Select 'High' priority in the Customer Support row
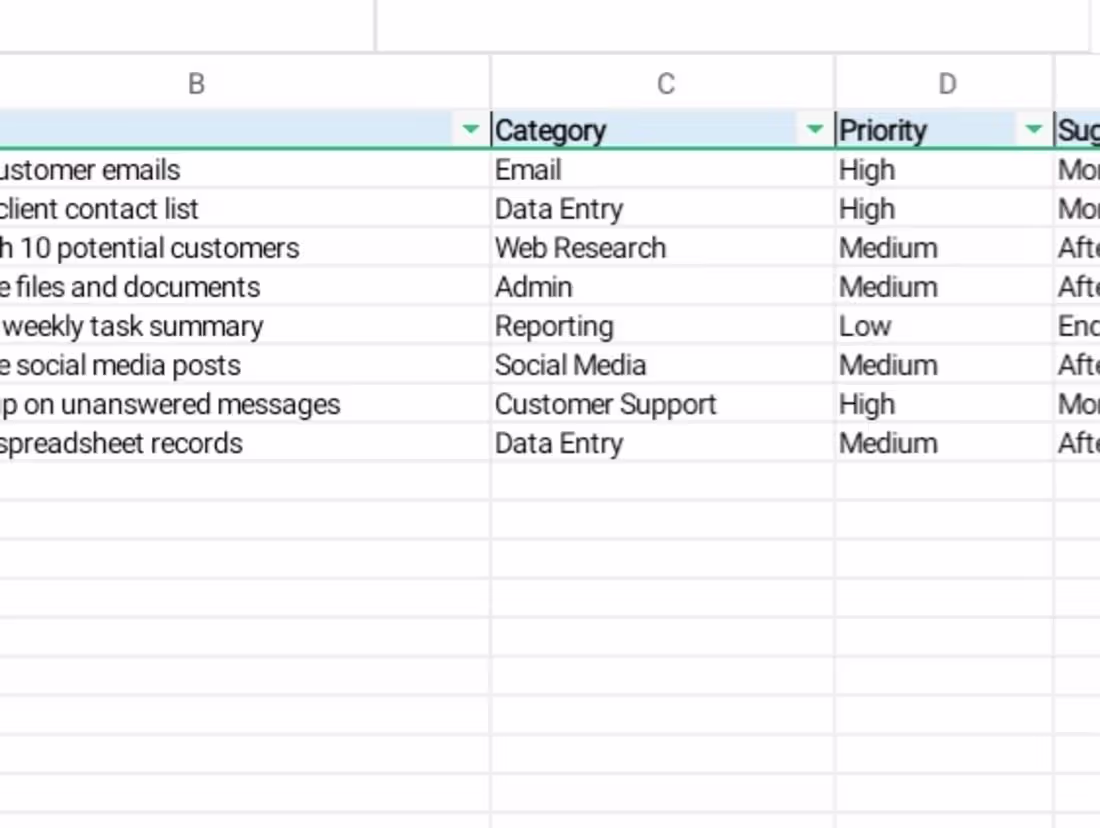Image resolution: width=1100 pixels, height=828 pixels. click(x=945, y=404)
